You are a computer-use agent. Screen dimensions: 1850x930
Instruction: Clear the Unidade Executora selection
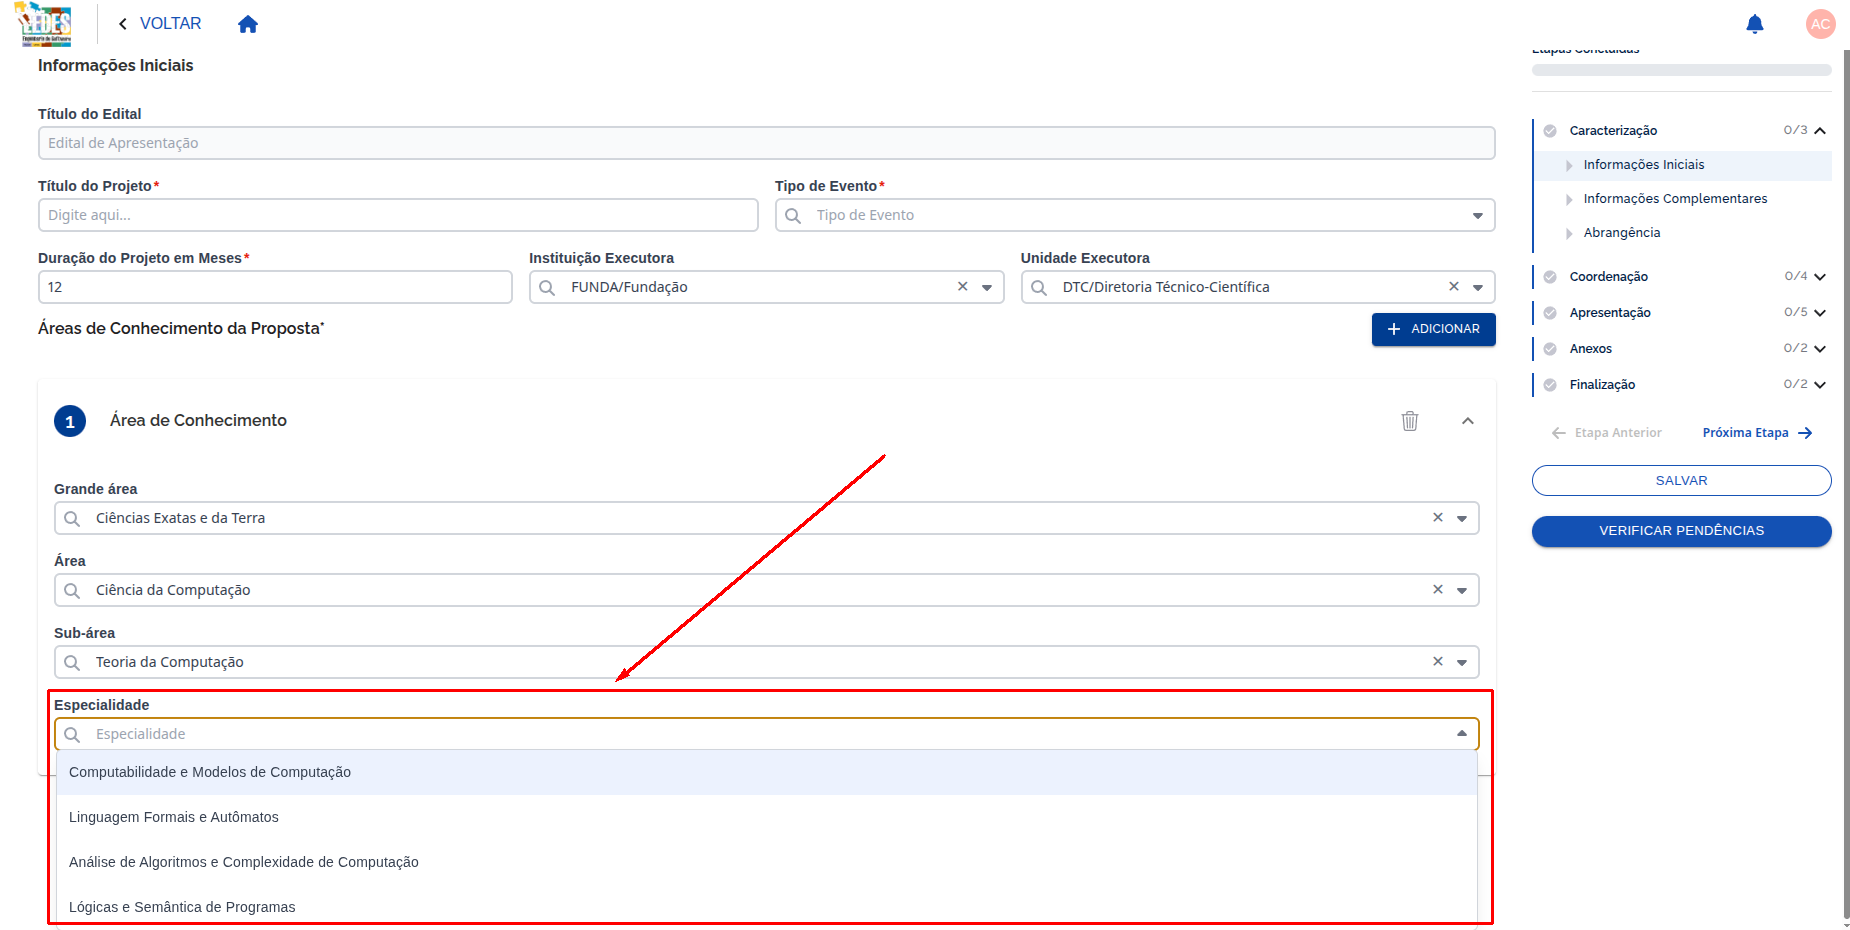pyautogui.click(x=1454, y=286)
